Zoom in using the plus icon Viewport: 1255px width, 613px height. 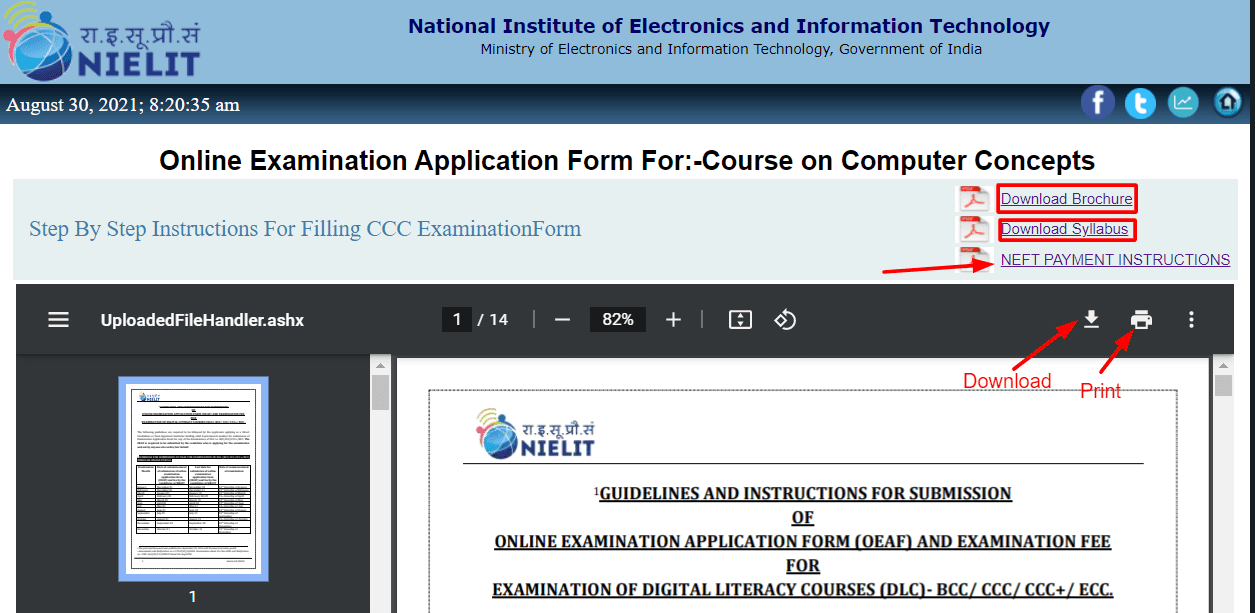[673, 319]
